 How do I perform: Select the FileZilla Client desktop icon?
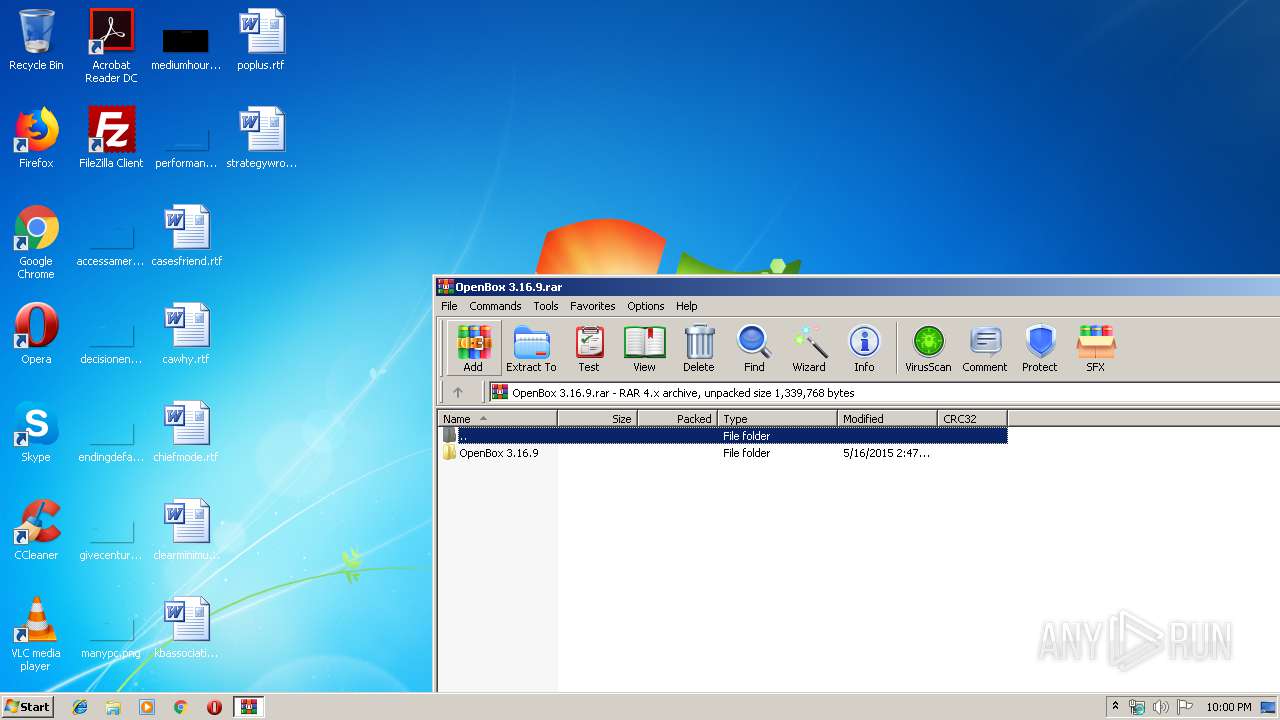[x=111, y=138]
